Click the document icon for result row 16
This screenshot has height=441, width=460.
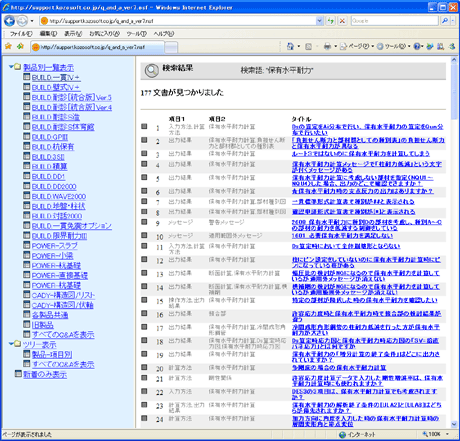click(144, 313)
